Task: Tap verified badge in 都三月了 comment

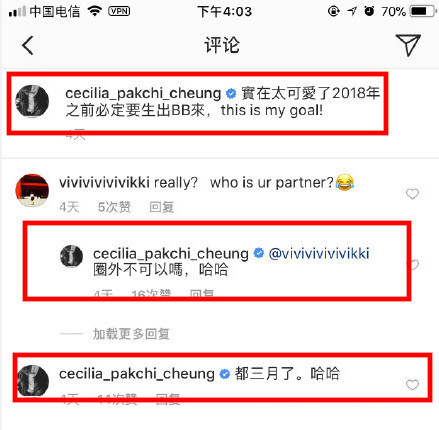Action: pos(225,374)
